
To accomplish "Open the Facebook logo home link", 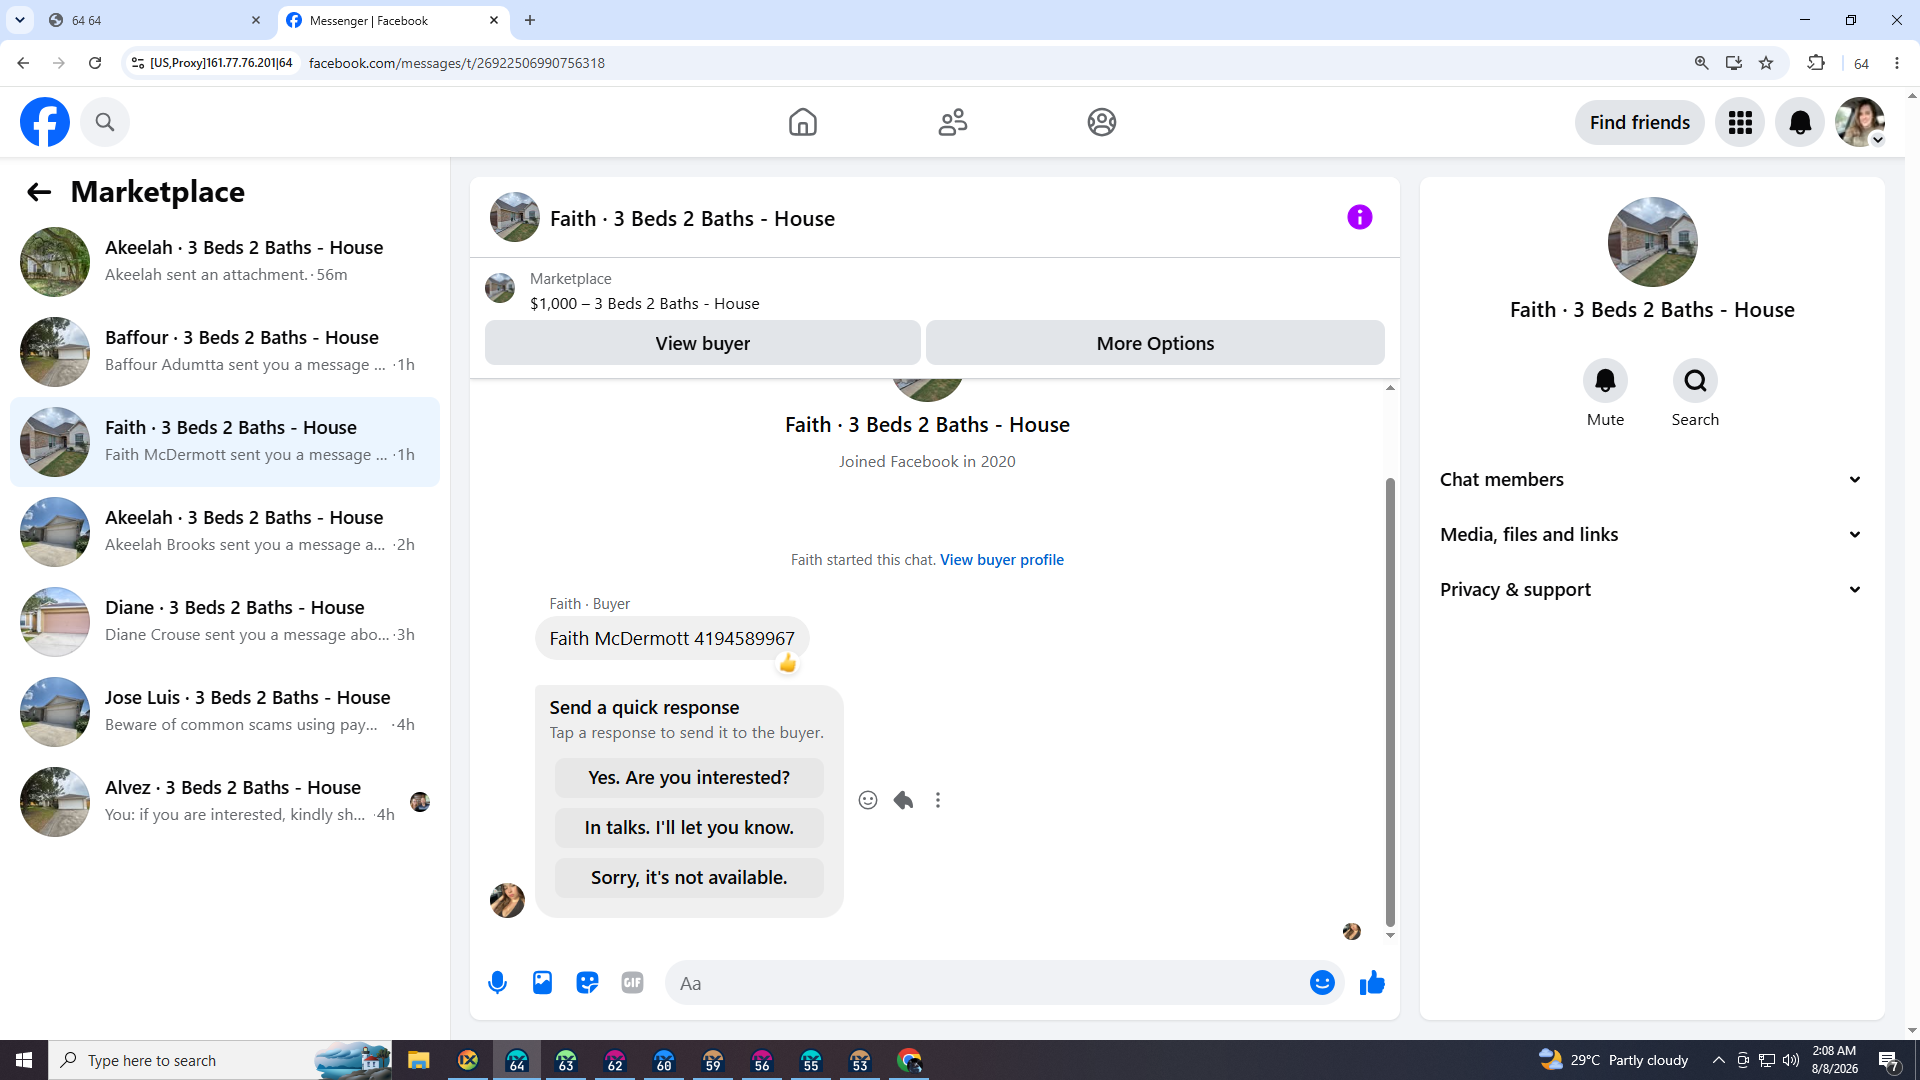I will (45, 122).
